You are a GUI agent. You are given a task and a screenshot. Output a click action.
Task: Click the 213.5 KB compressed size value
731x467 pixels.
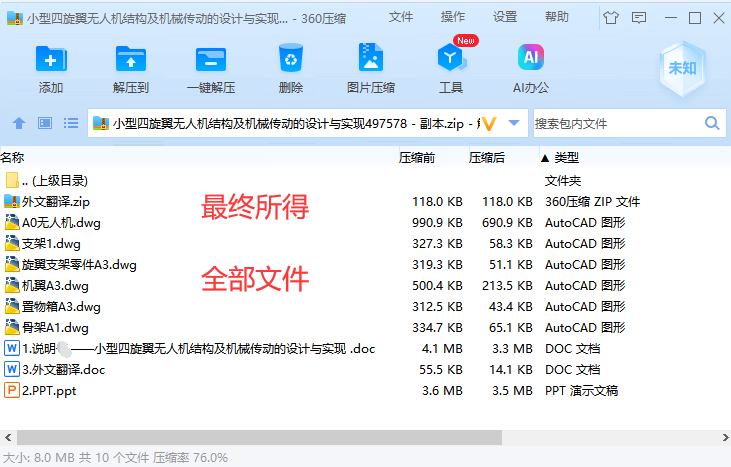pos(507,285)
